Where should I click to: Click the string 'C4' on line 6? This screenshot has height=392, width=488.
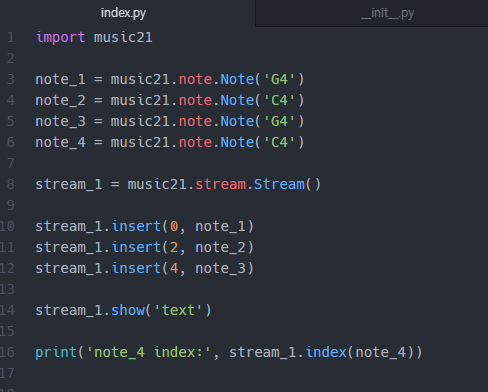[x=279, y=142]
